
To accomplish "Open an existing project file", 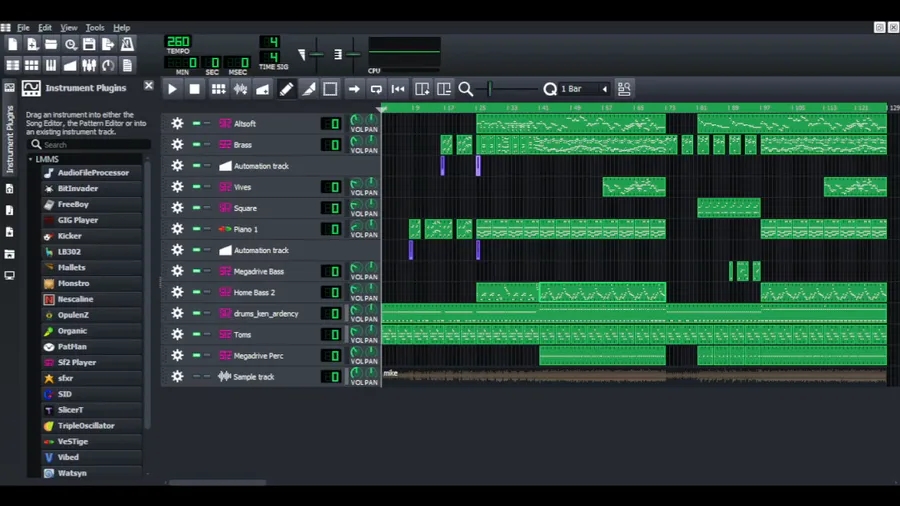I will pos(51,44).
